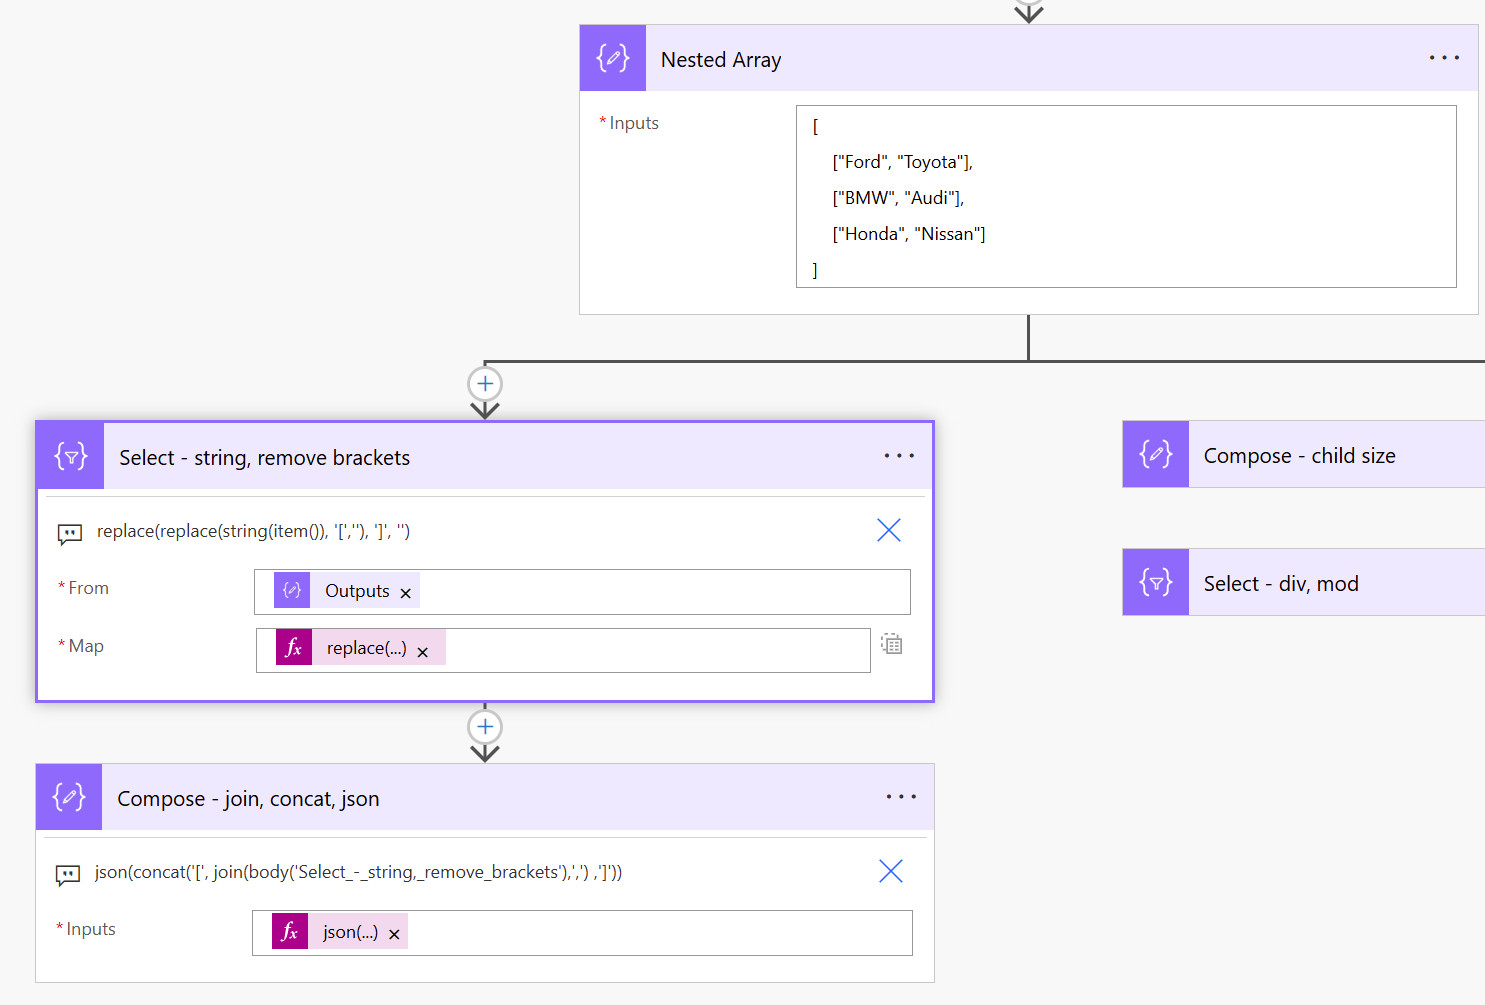Open the json(...) expression token
1485x1005 pixels.
(x=349, y=932)
